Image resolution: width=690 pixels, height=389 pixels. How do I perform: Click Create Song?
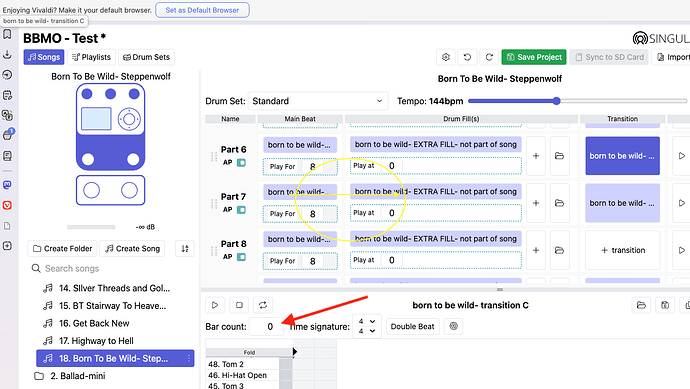(132, 249)
